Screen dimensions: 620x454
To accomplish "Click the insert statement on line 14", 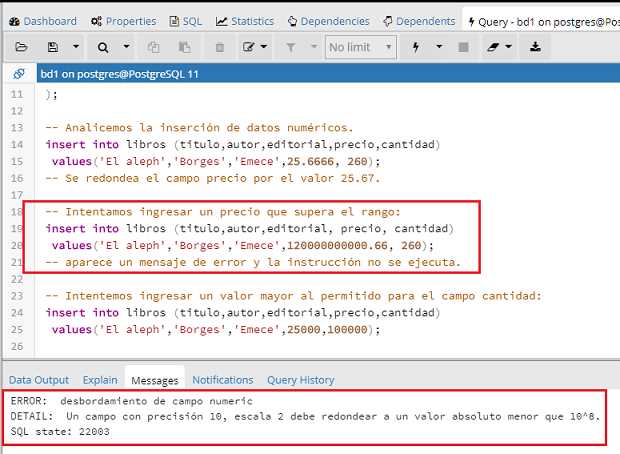I will 242,145.
